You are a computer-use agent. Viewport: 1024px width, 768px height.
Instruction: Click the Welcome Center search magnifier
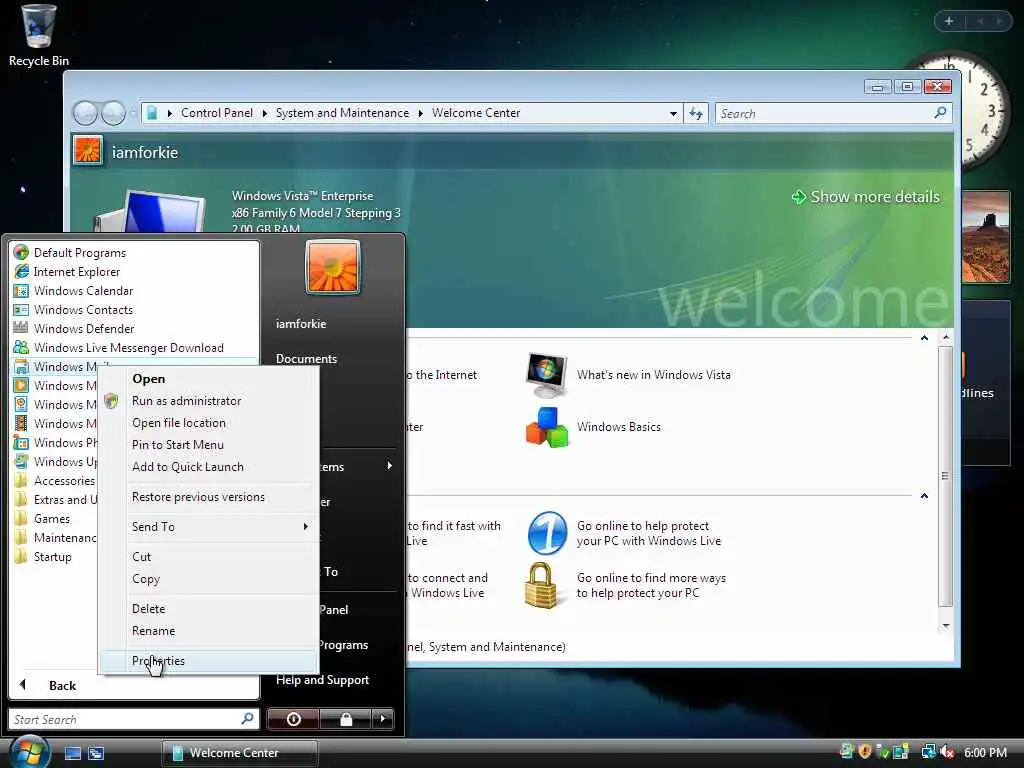coord(940,113)
